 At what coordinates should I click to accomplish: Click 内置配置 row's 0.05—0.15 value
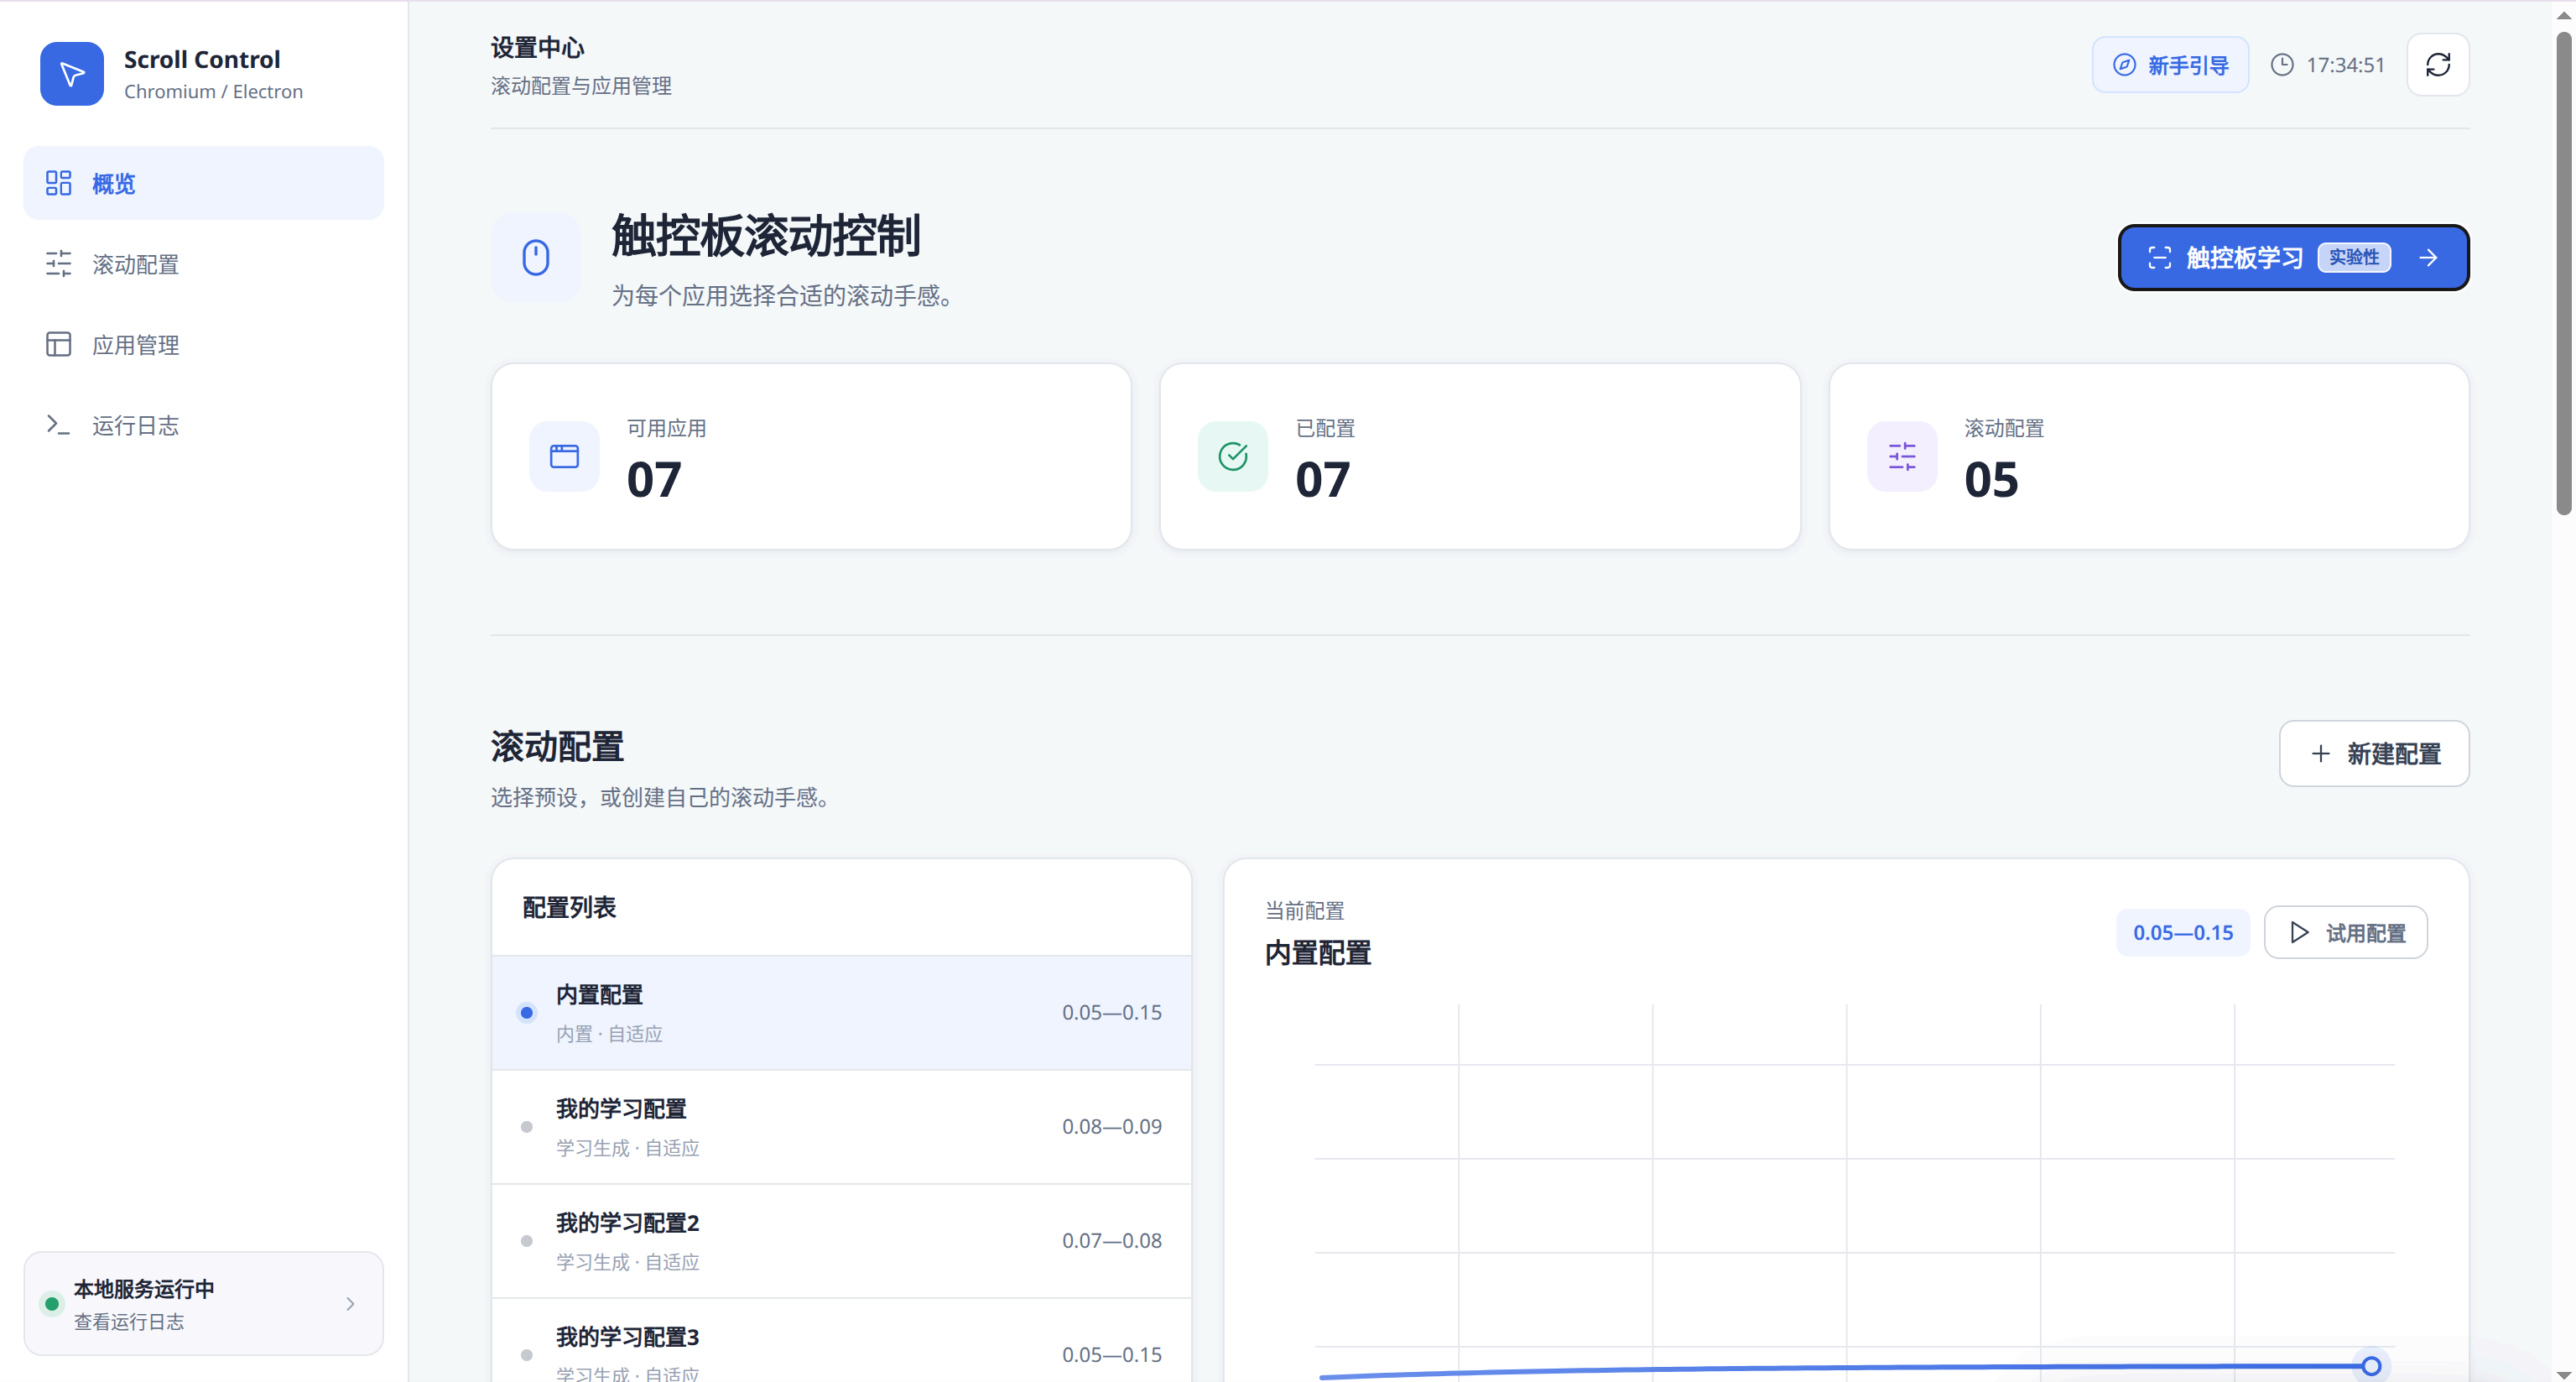tap(1112, 1012)
